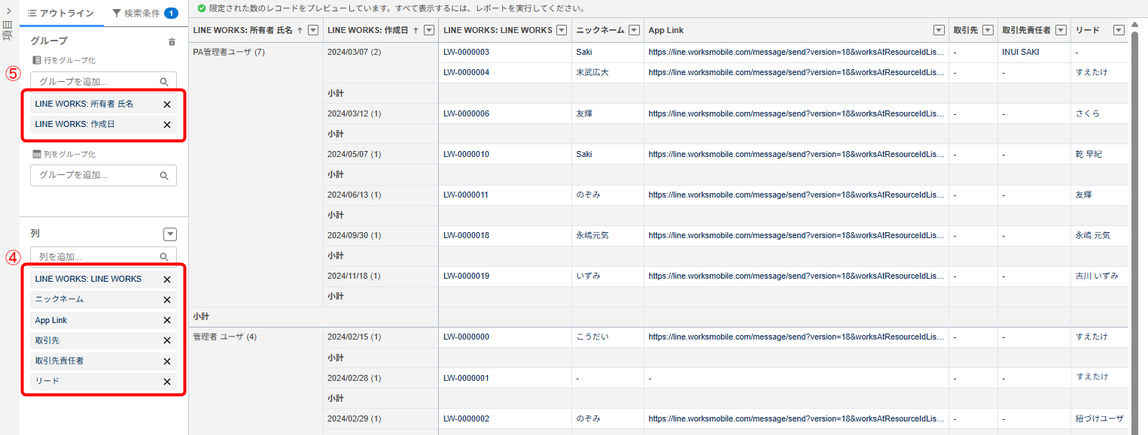Click the row グループを追加 search field
Viewport: 1148px width, 435px height.
pyautogui.click(x=103, y=82)
